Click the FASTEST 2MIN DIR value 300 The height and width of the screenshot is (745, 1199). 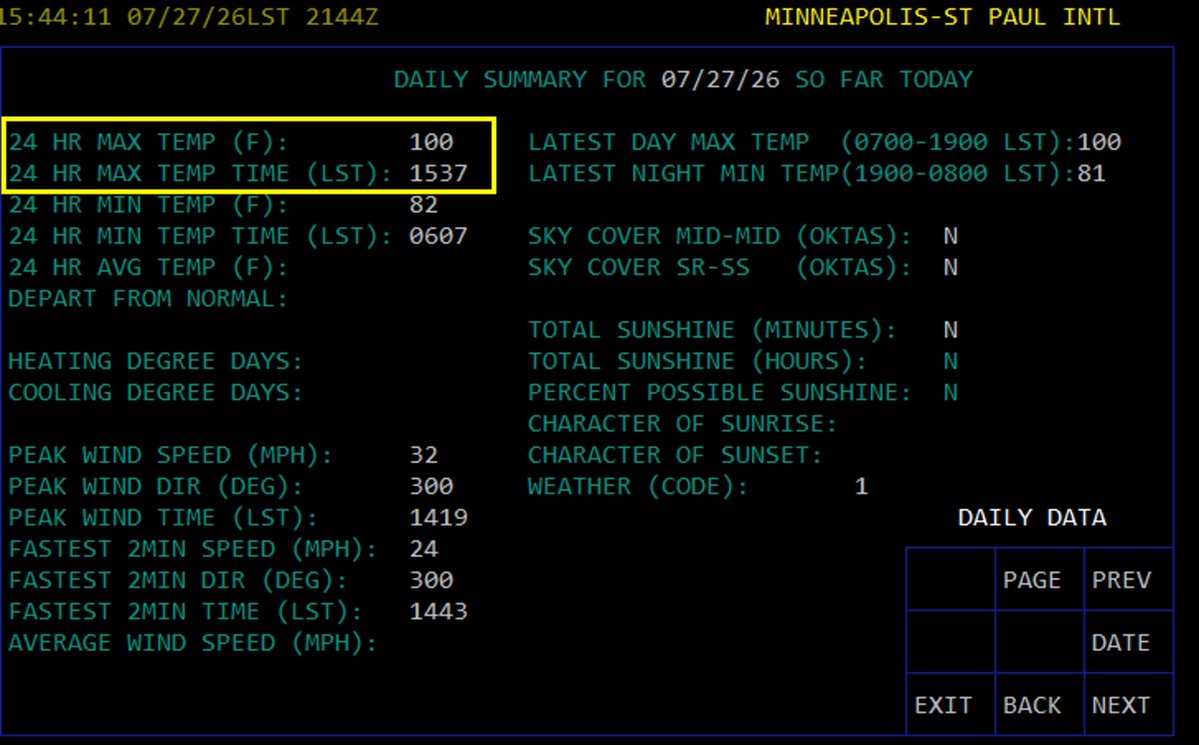click(431, 581)
